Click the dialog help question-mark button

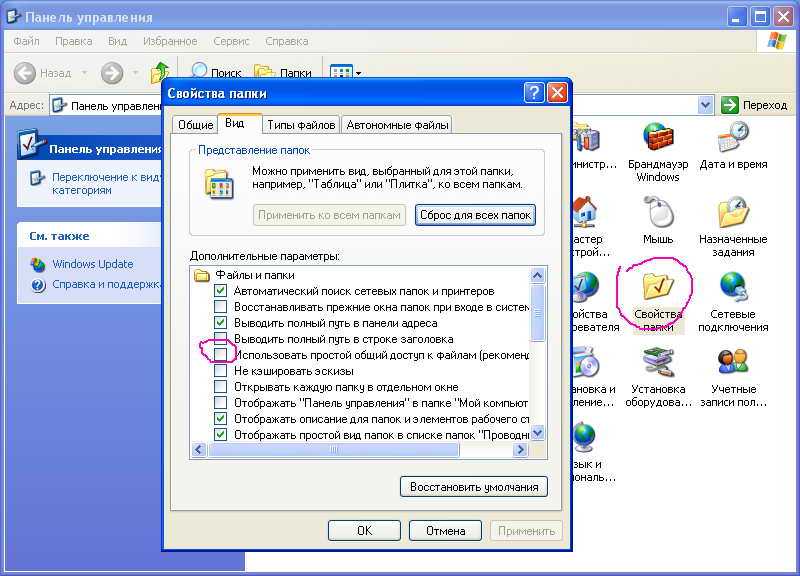point(534,93)
